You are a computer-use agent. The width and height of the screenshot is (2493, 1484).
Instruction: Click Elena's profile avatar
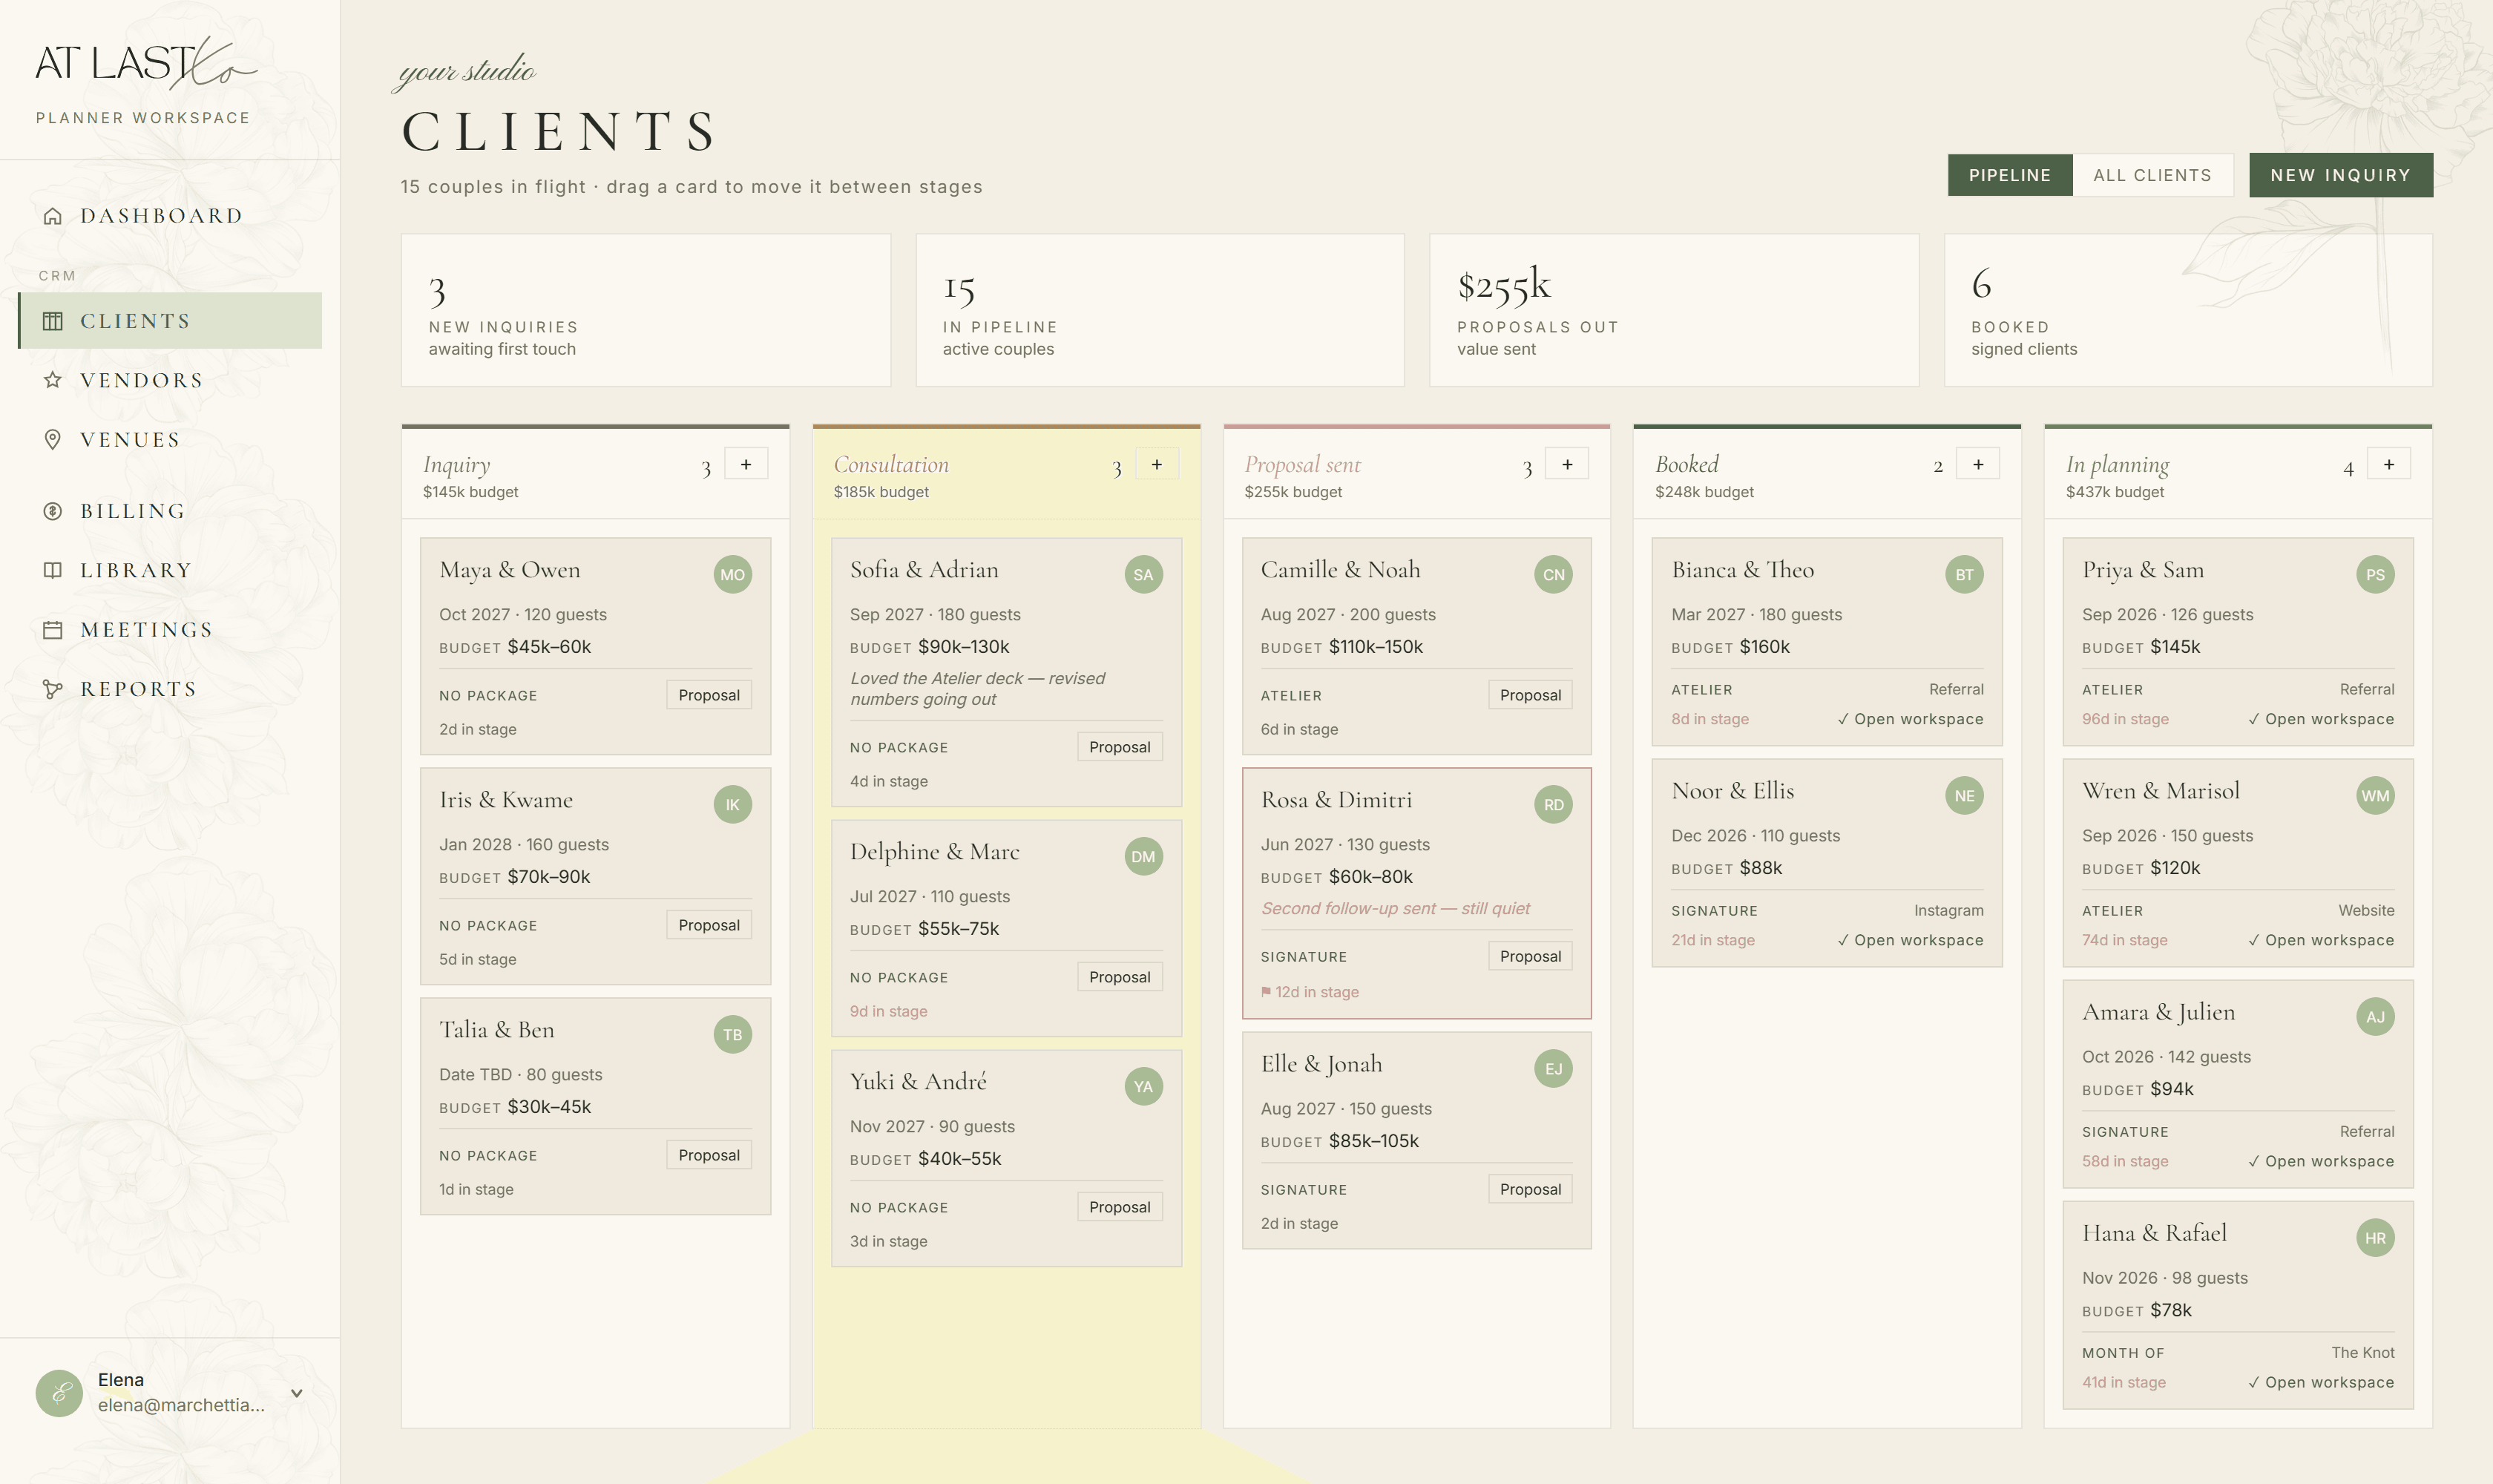(x=59, y=1393)
